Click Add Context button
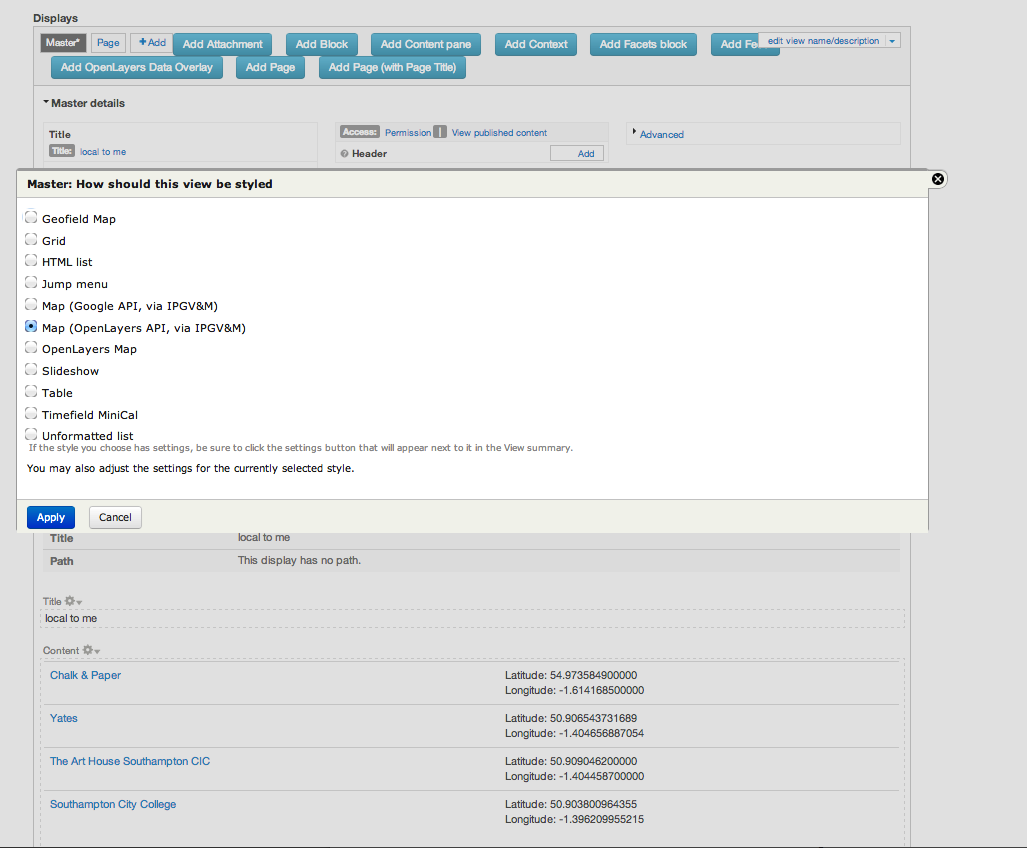Viewport: 1027px width, 848px height. (x=536, y=45)
